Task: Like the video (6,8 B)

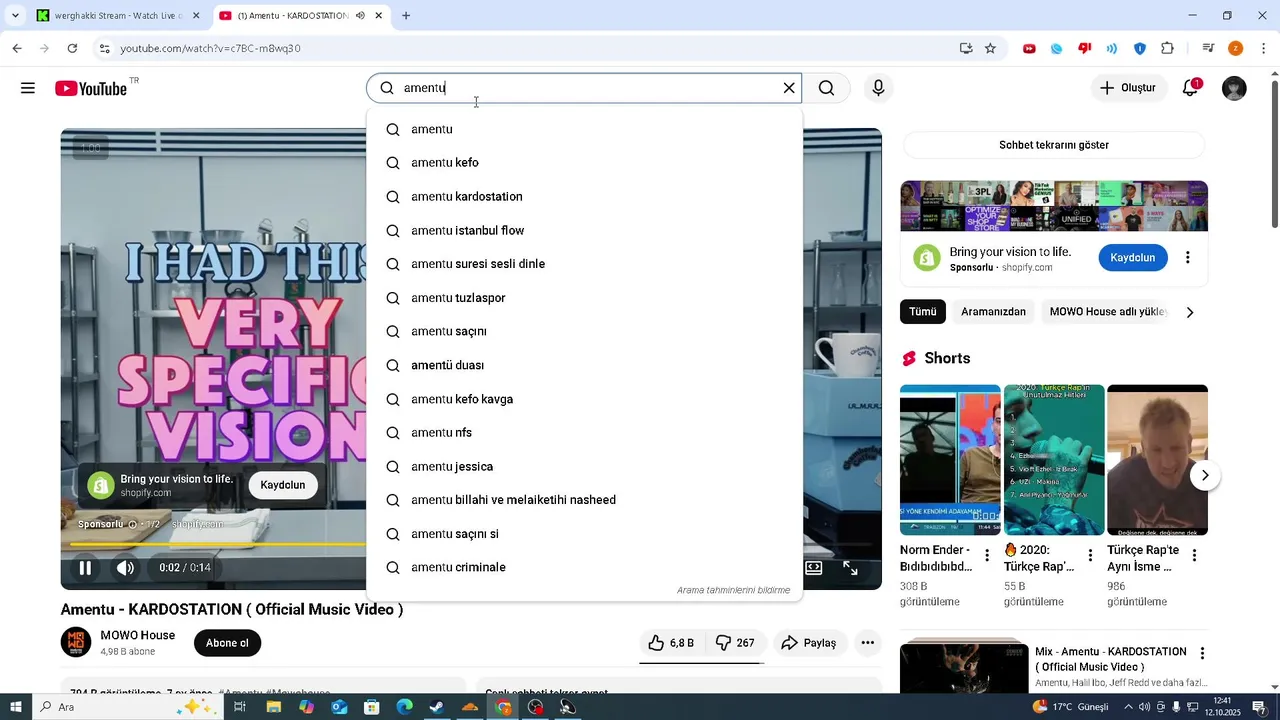Action: coord(671,643)
